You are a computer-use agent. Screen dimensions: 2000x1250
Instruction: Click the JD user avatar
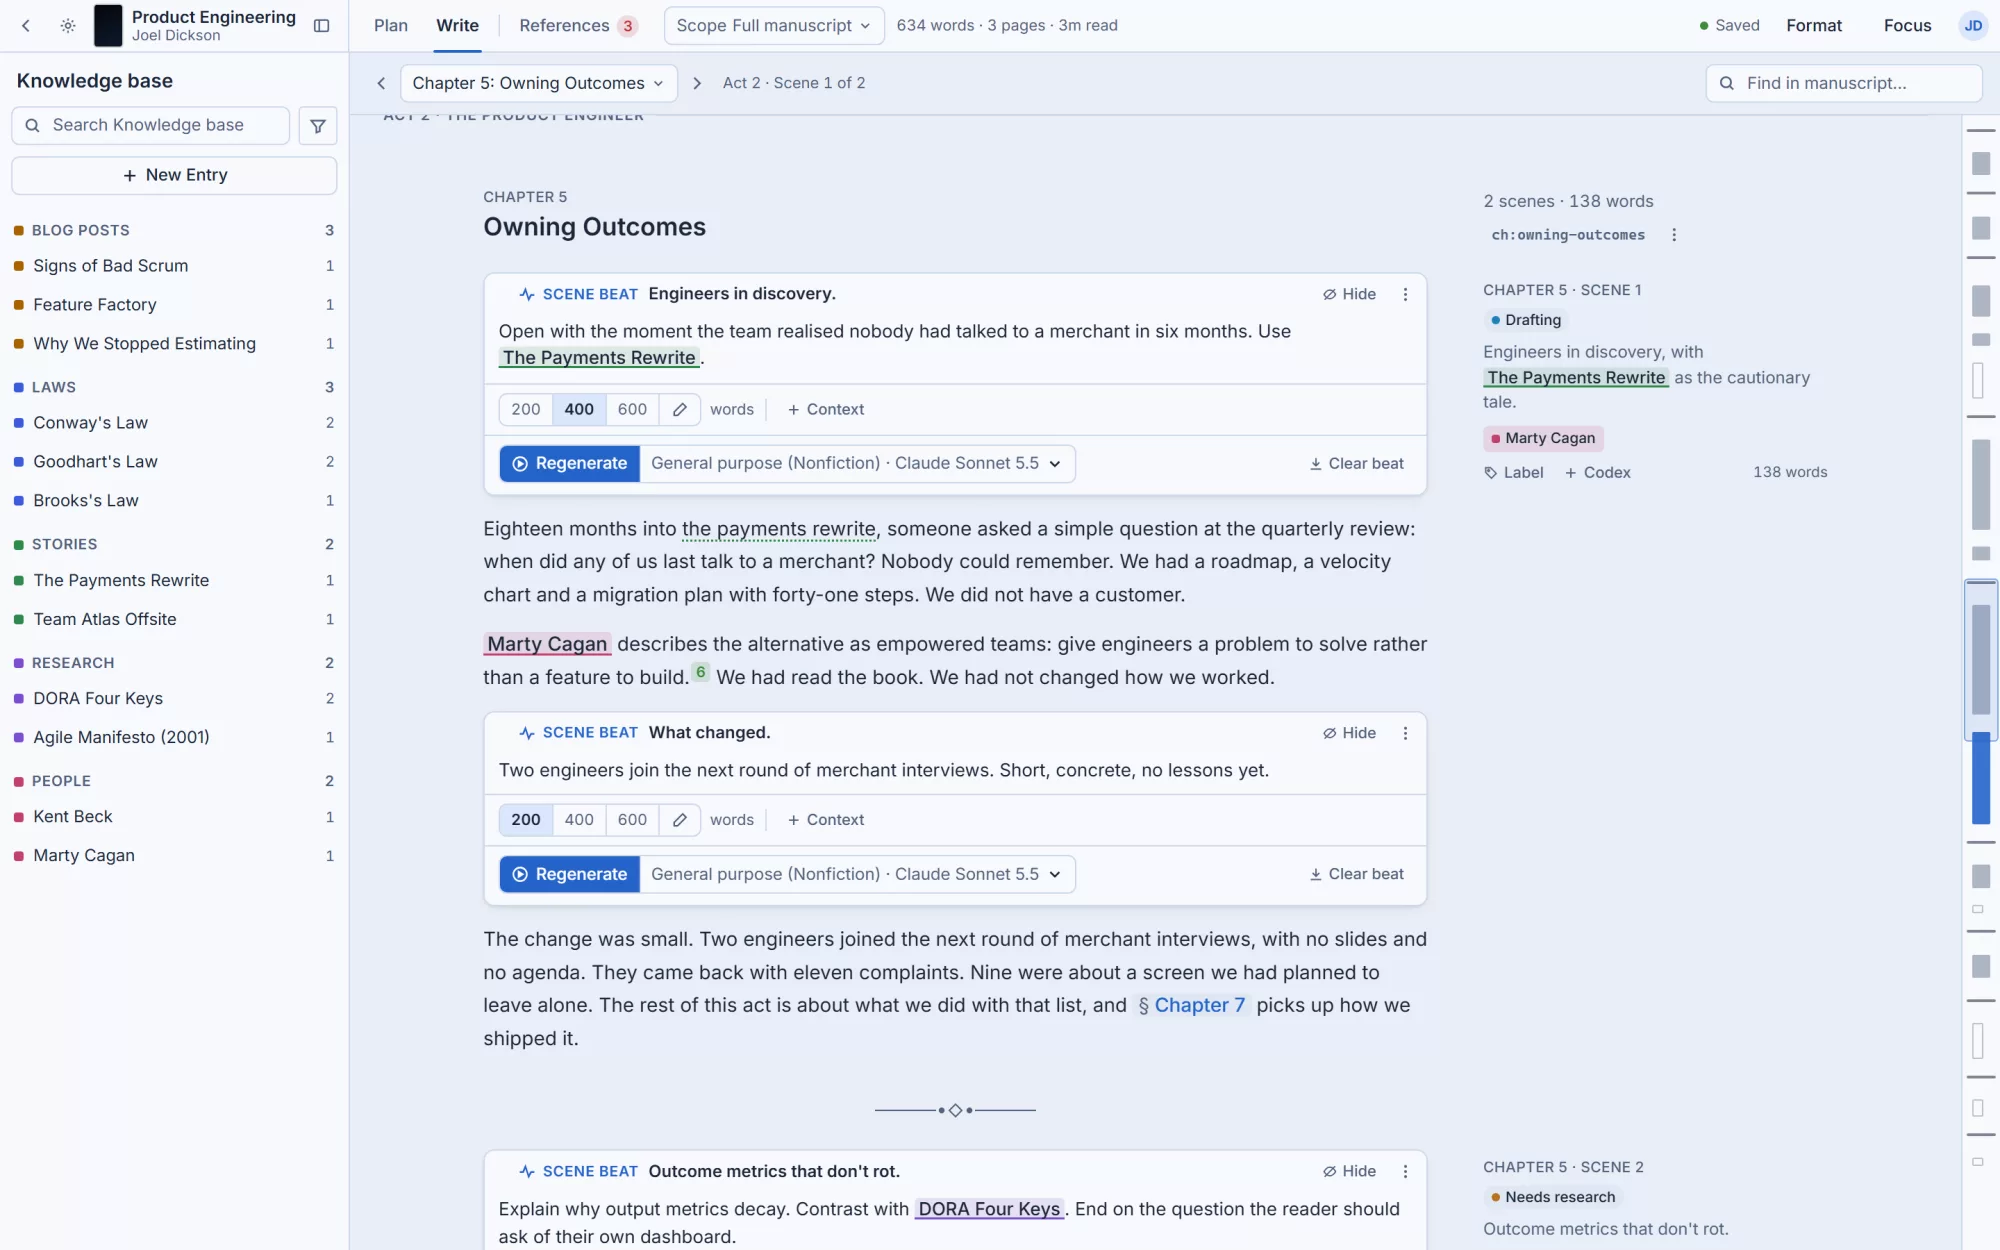[1973, 26]
